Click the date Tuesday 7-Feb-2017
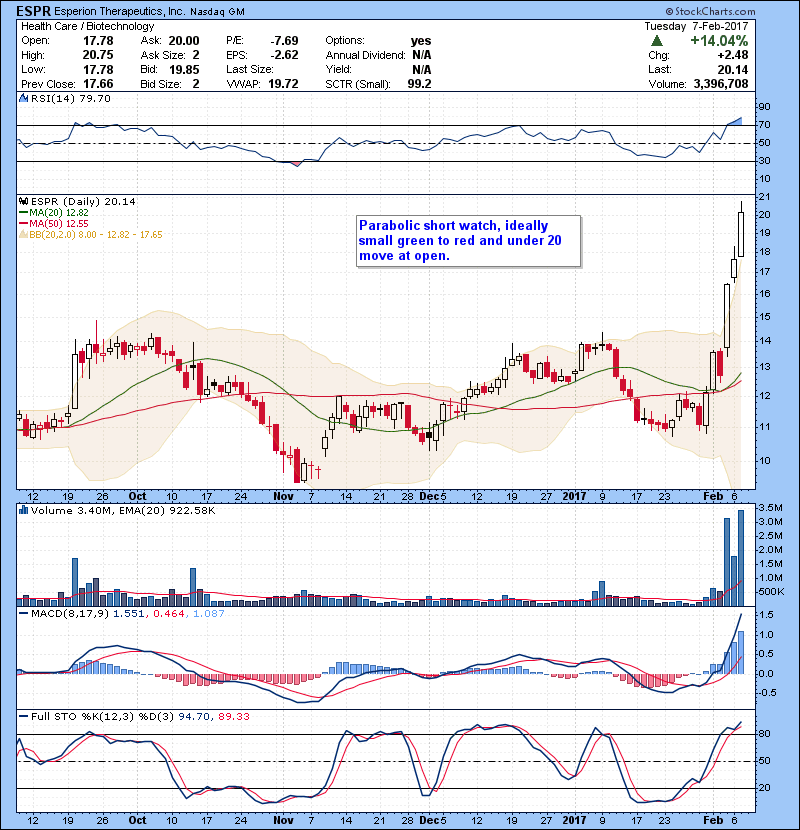The width and height of the screenshot is (800, 830). (x=696, y=26)
